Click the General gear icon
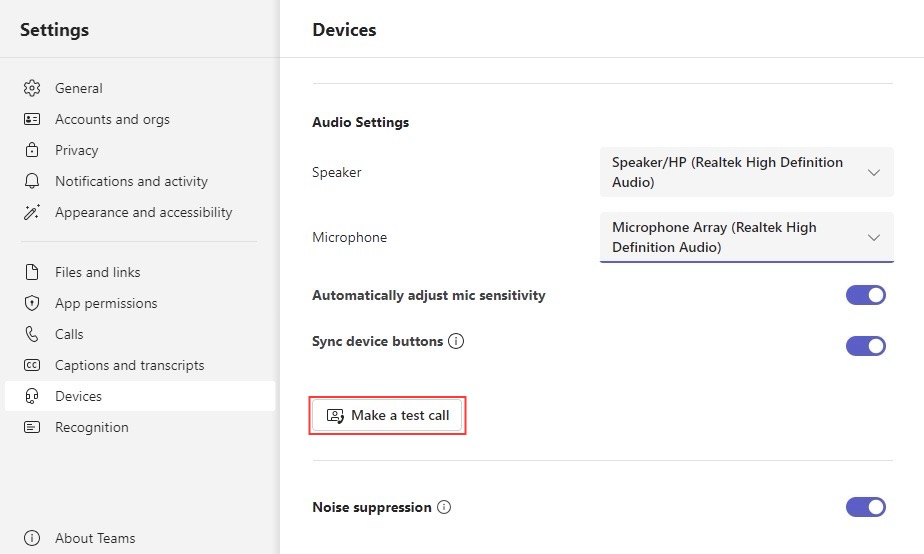 point(32,88)
